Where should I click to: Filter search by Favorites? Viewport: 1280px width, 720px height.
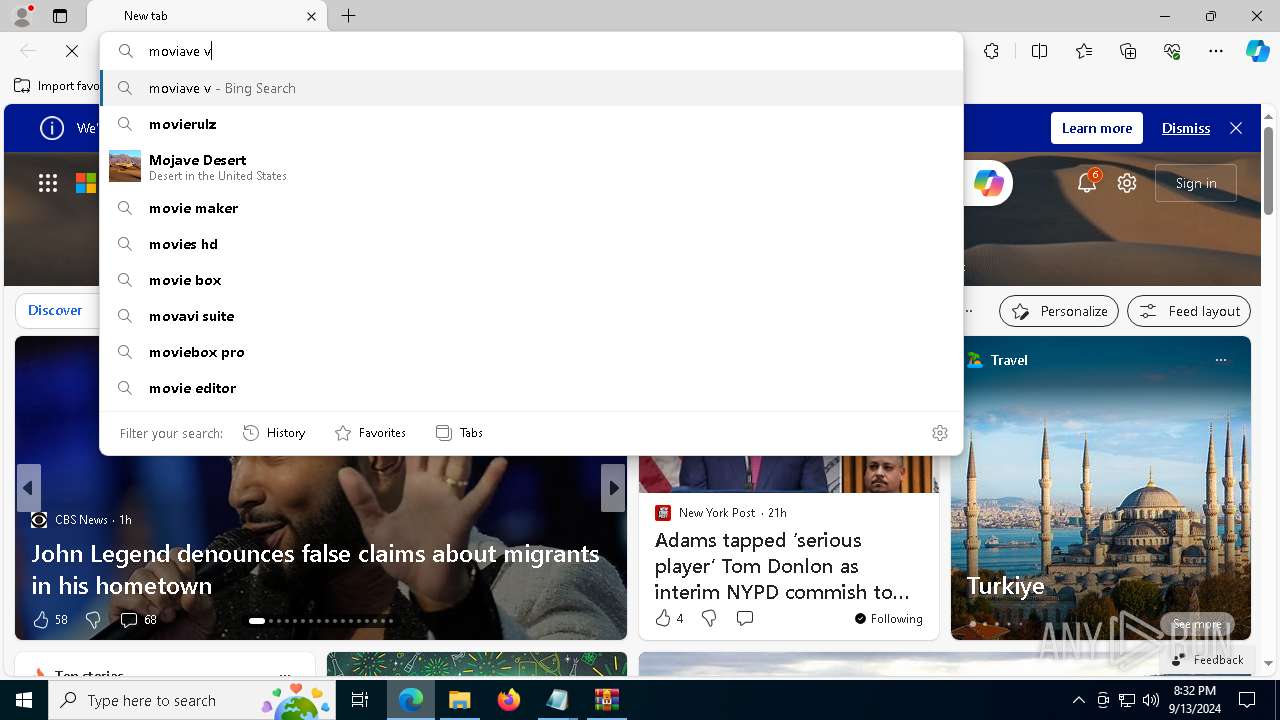(x=370, y=433)
